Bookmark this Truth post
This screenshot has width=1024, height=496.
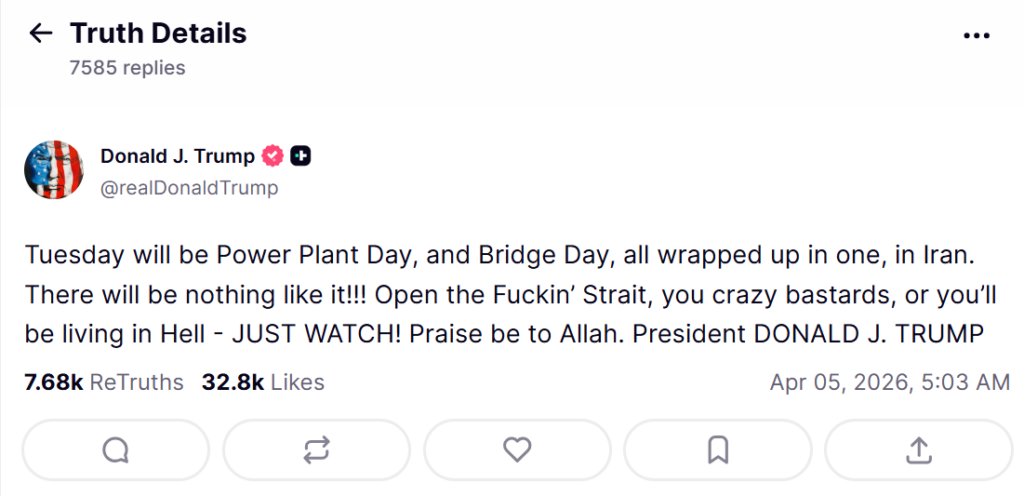717,451
